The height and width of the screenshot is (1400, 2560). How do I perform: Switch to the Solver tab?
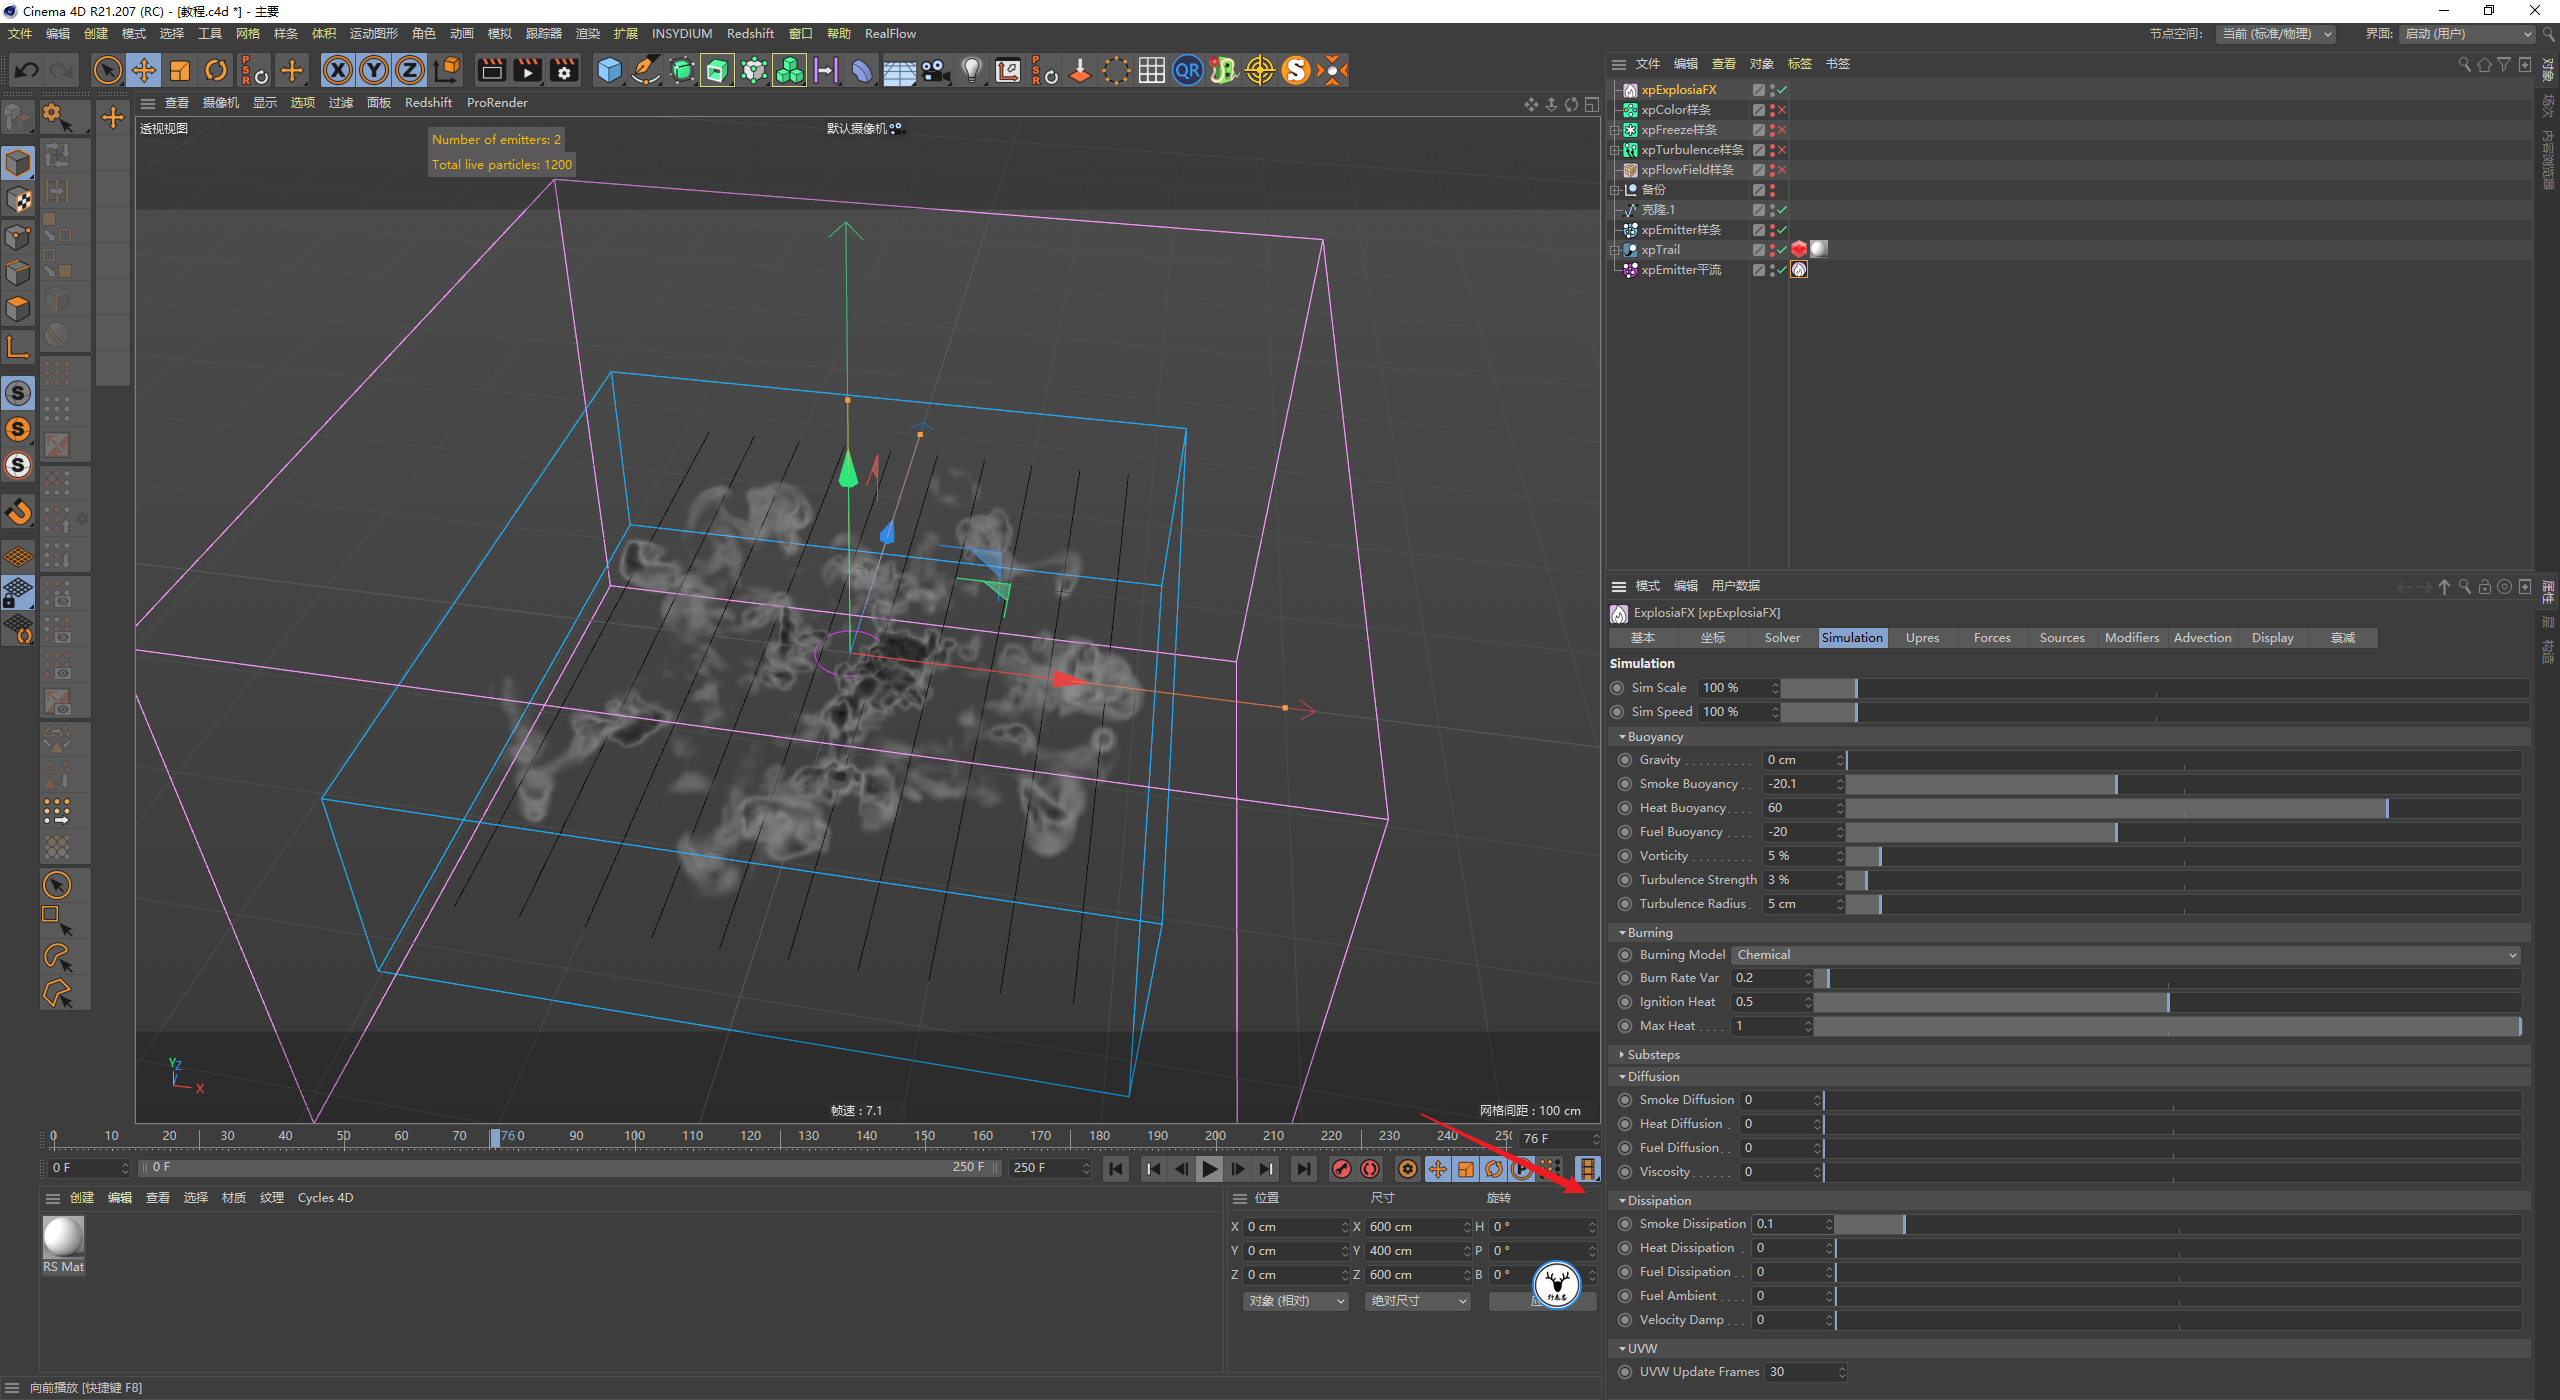[x=1781, y=638]
